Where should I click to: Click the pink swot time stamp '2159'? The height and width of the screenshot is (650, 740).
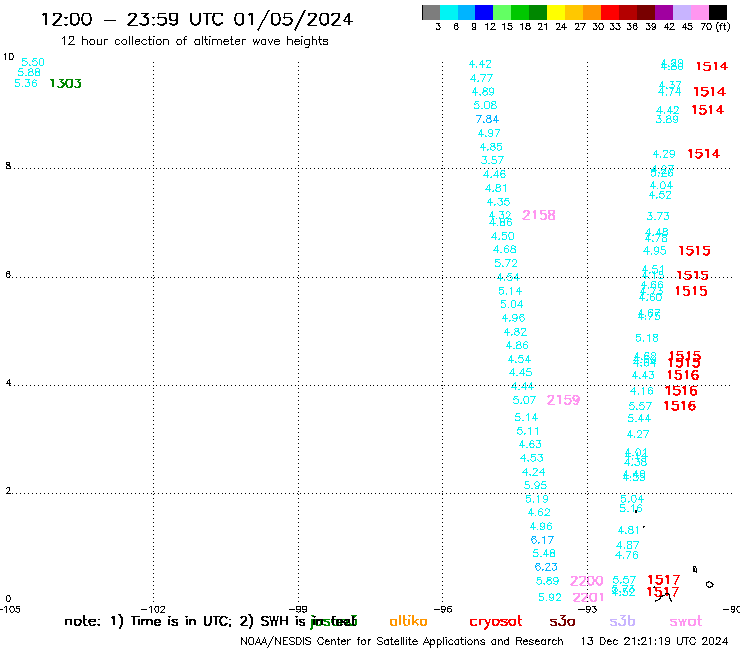[x=563, y=400]
